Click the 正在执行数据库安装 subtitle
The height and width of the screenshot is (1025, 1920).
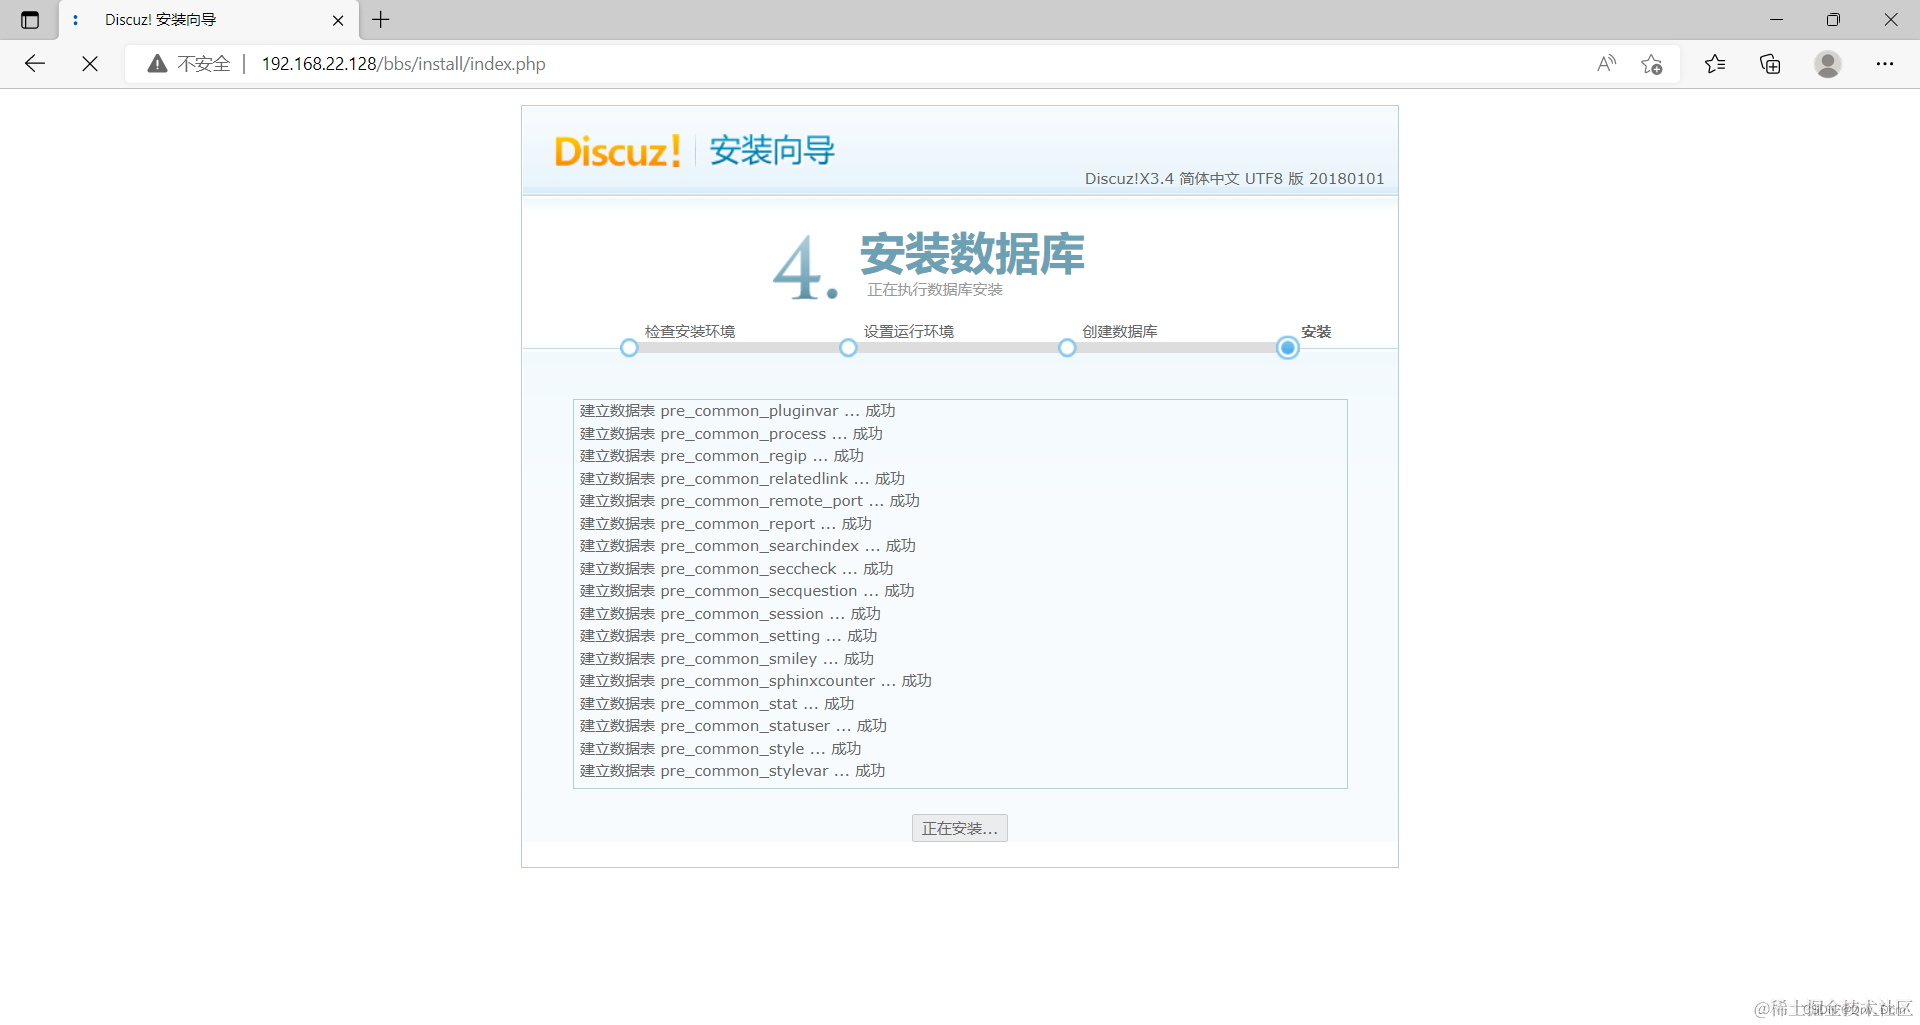(x=935, y=290)
